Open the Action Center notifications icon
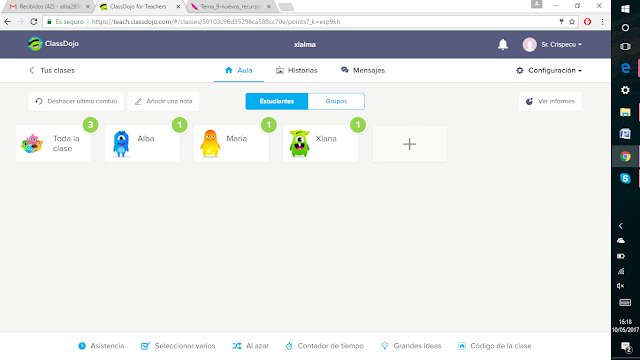 click(625, 347)
